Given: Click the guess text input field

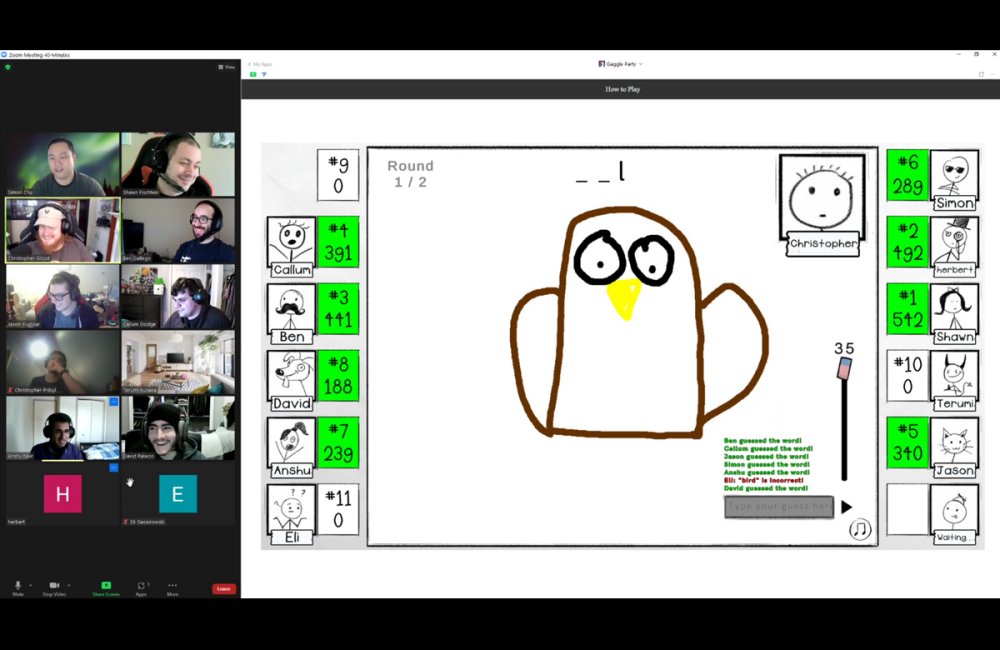Looking at the screenshot, I should pos(779,507).
